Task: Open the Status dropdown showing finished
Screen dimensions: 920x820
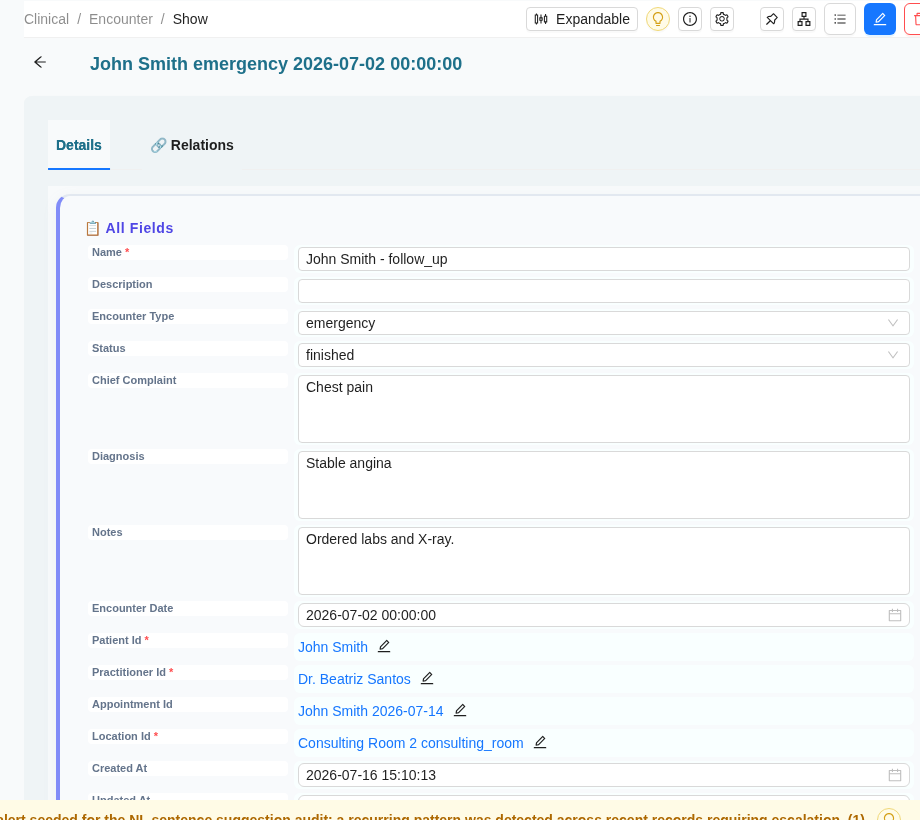Action: (x=604, y=355)
